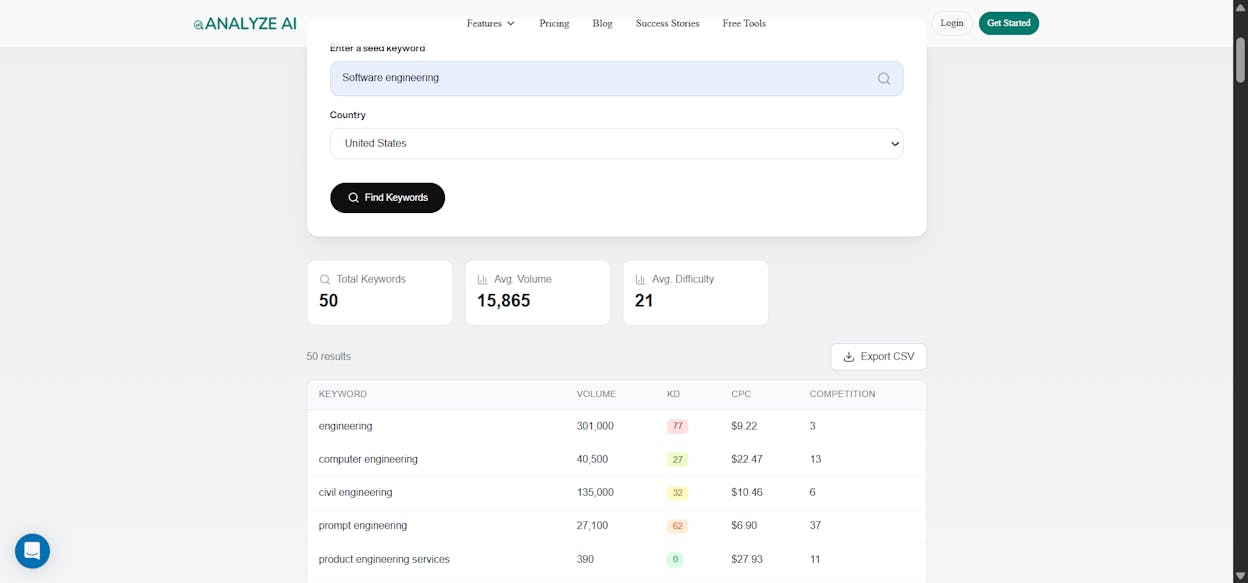Viewport: 1248px width, 583px height.
Task: Click the Login button
Action: 952,23
